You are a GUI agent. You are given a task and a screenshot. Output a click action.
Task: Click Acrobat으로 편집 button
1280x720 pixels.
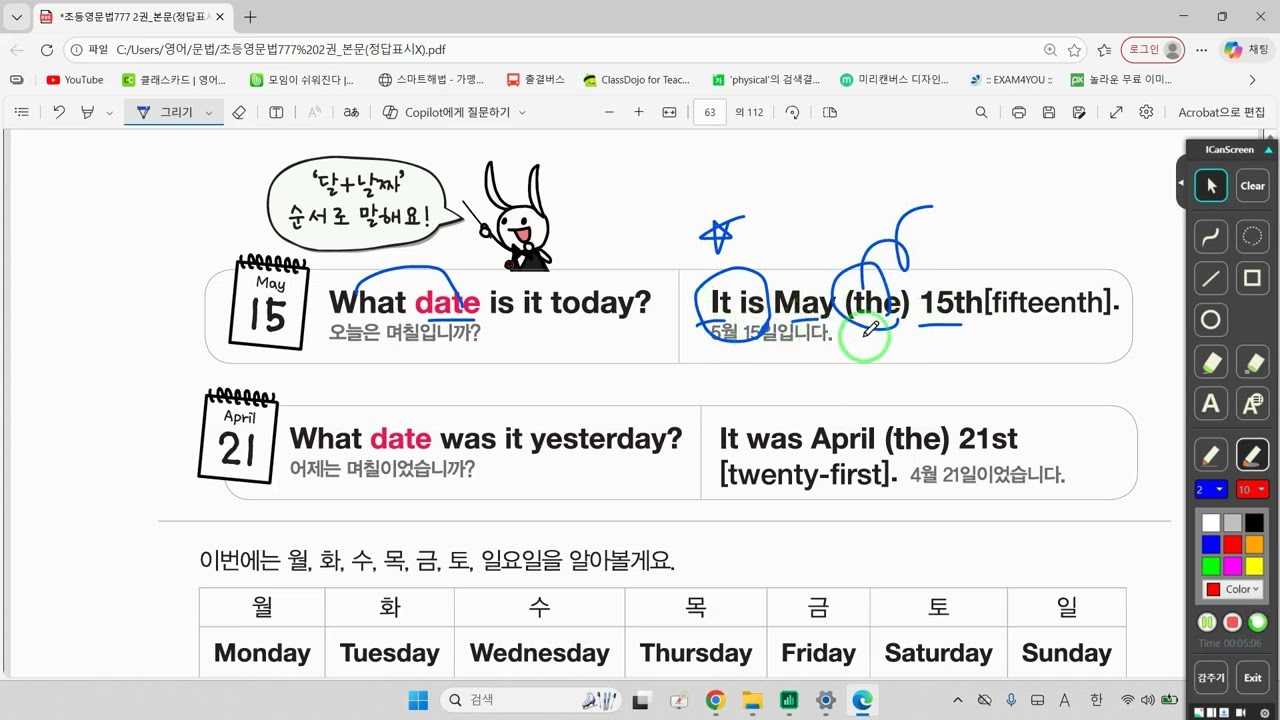pyautogui.click(x=1221, y=113)
